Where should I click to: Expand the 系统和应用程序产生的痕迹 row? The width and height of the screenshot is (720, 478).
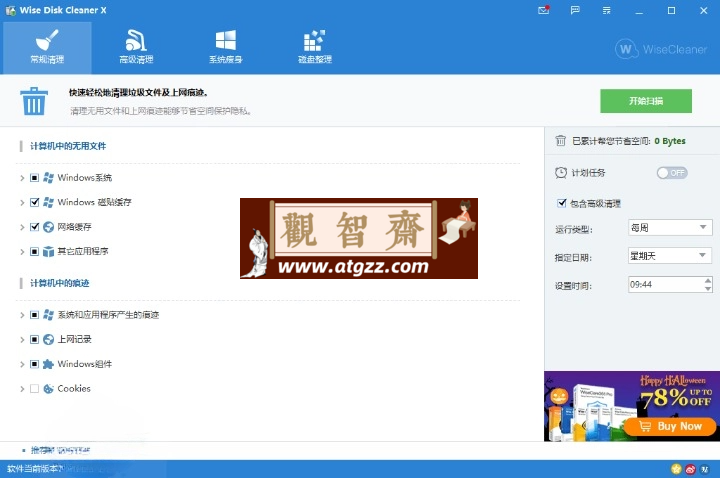pos(22,315)
